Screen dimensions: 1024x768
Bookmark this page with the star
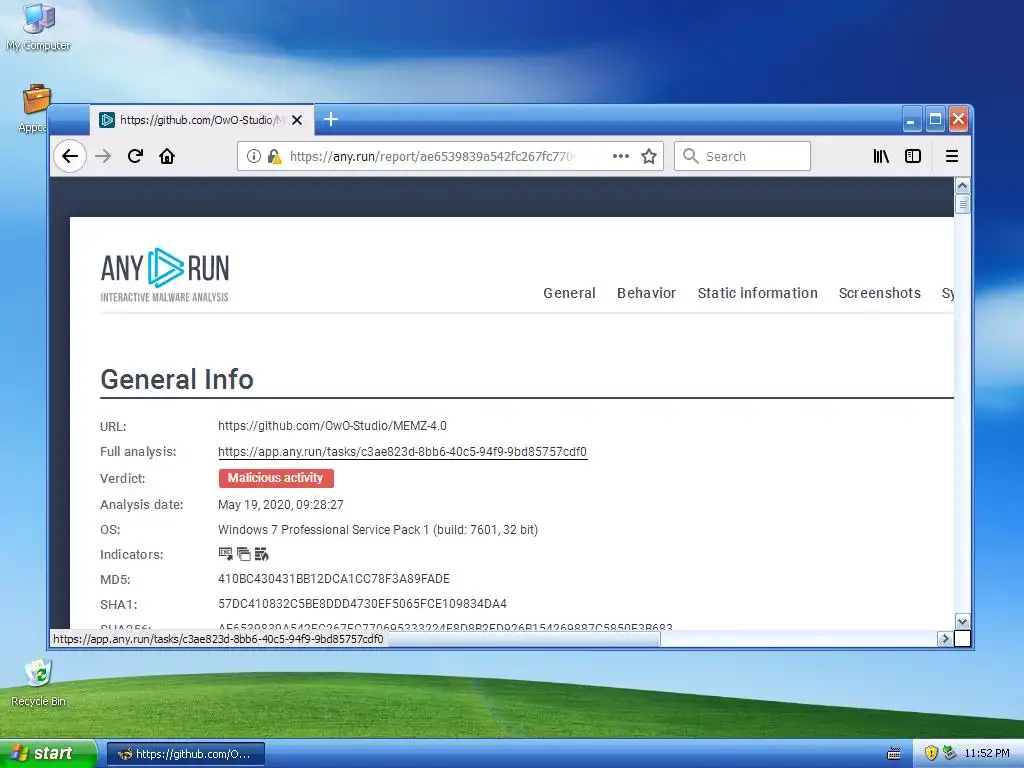(x=648, y=156)
